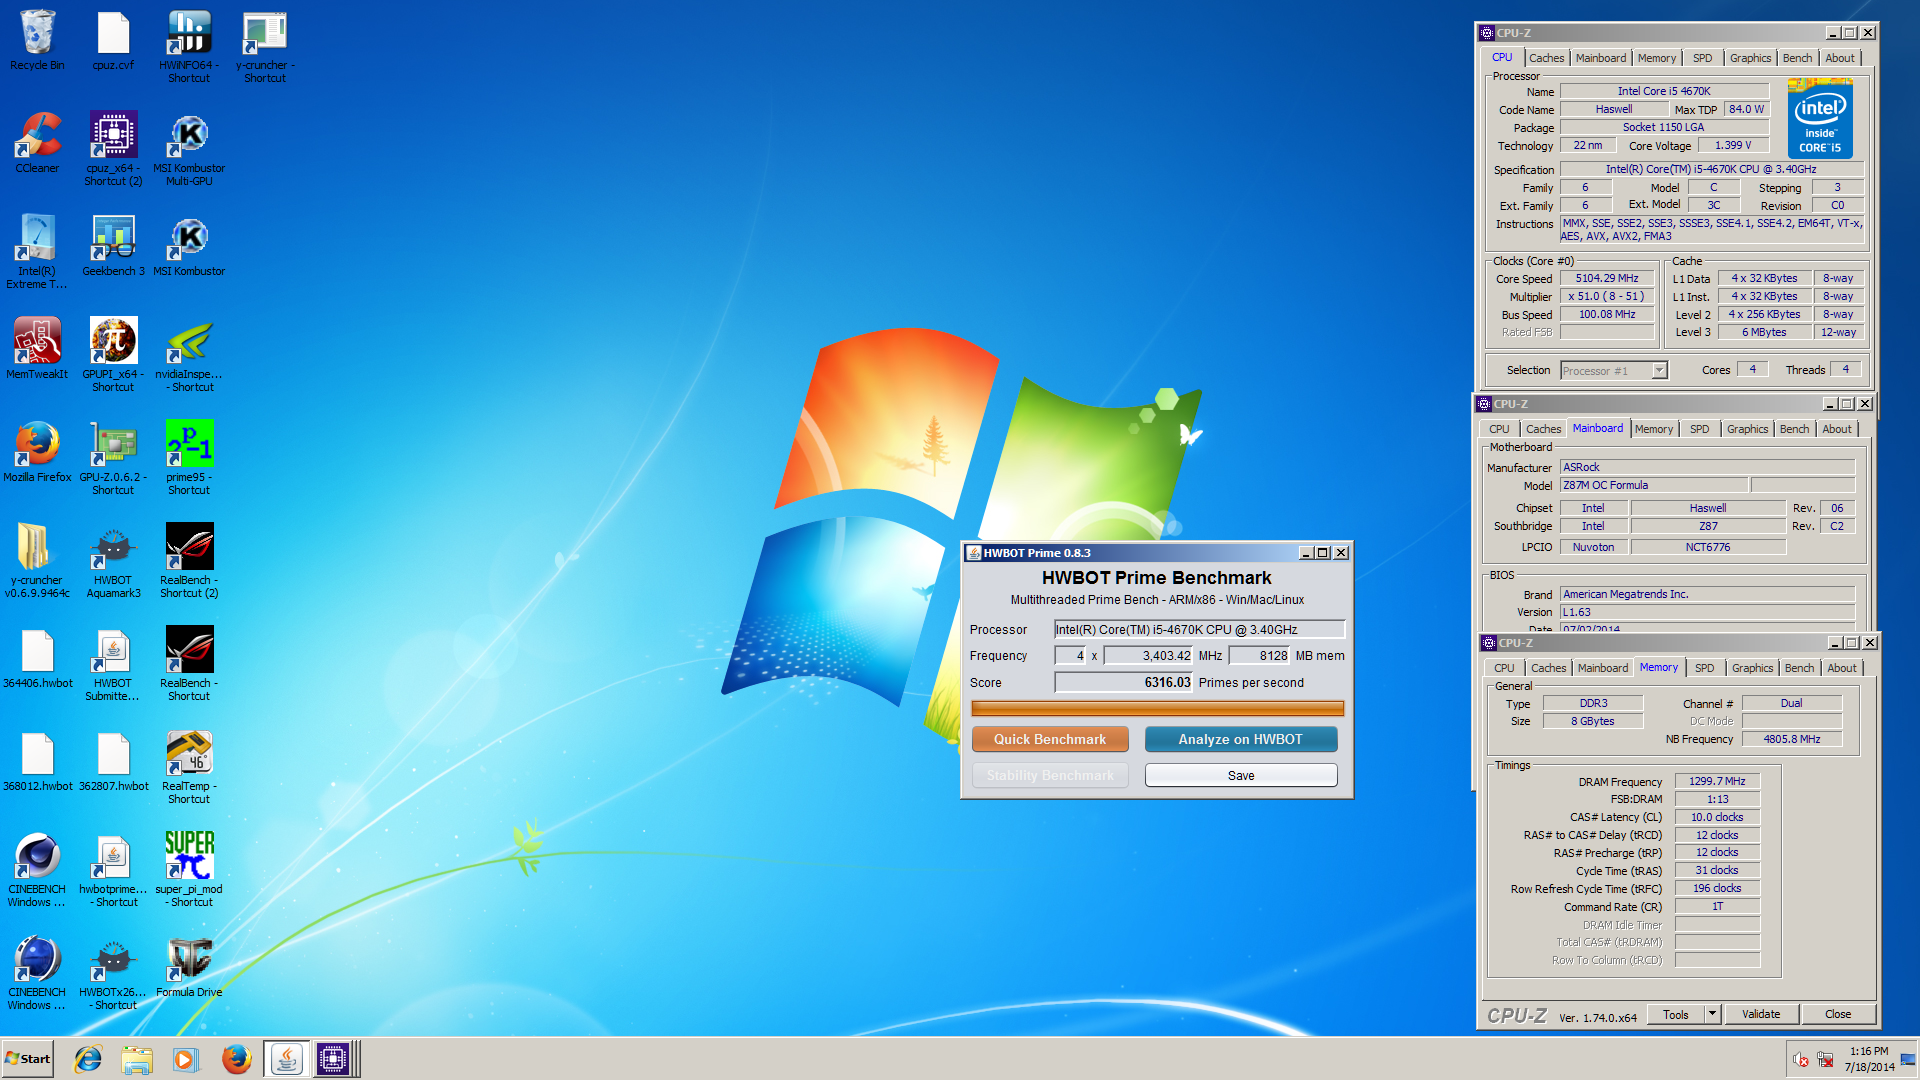Screen dimensions: 1920x1080
Task: Launch GPUPI_x64 shortcut
Action: [x=113, y=355]
